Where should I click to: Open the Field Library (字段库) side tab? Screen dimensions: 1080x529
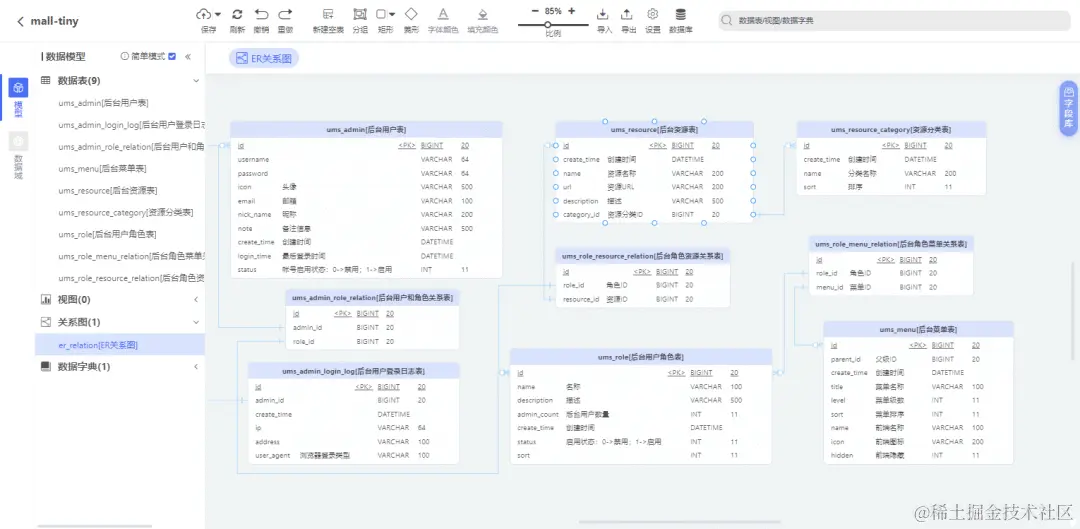pyautogui.click(x=1068, y=109)
